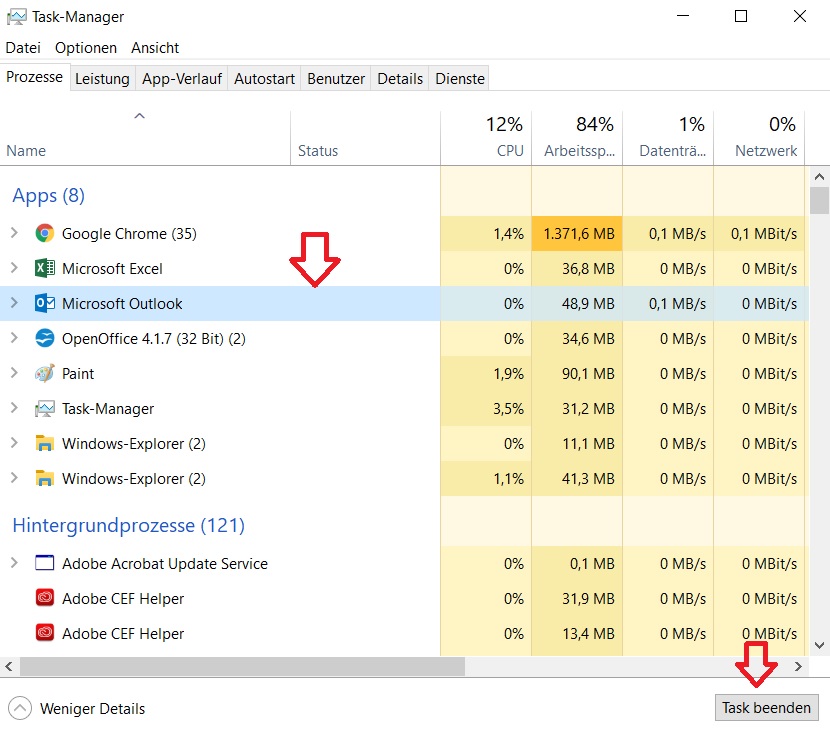The image size is (830, 733).
Task: Select the Microsoft Outlook process name
Action: coord(122,303)
